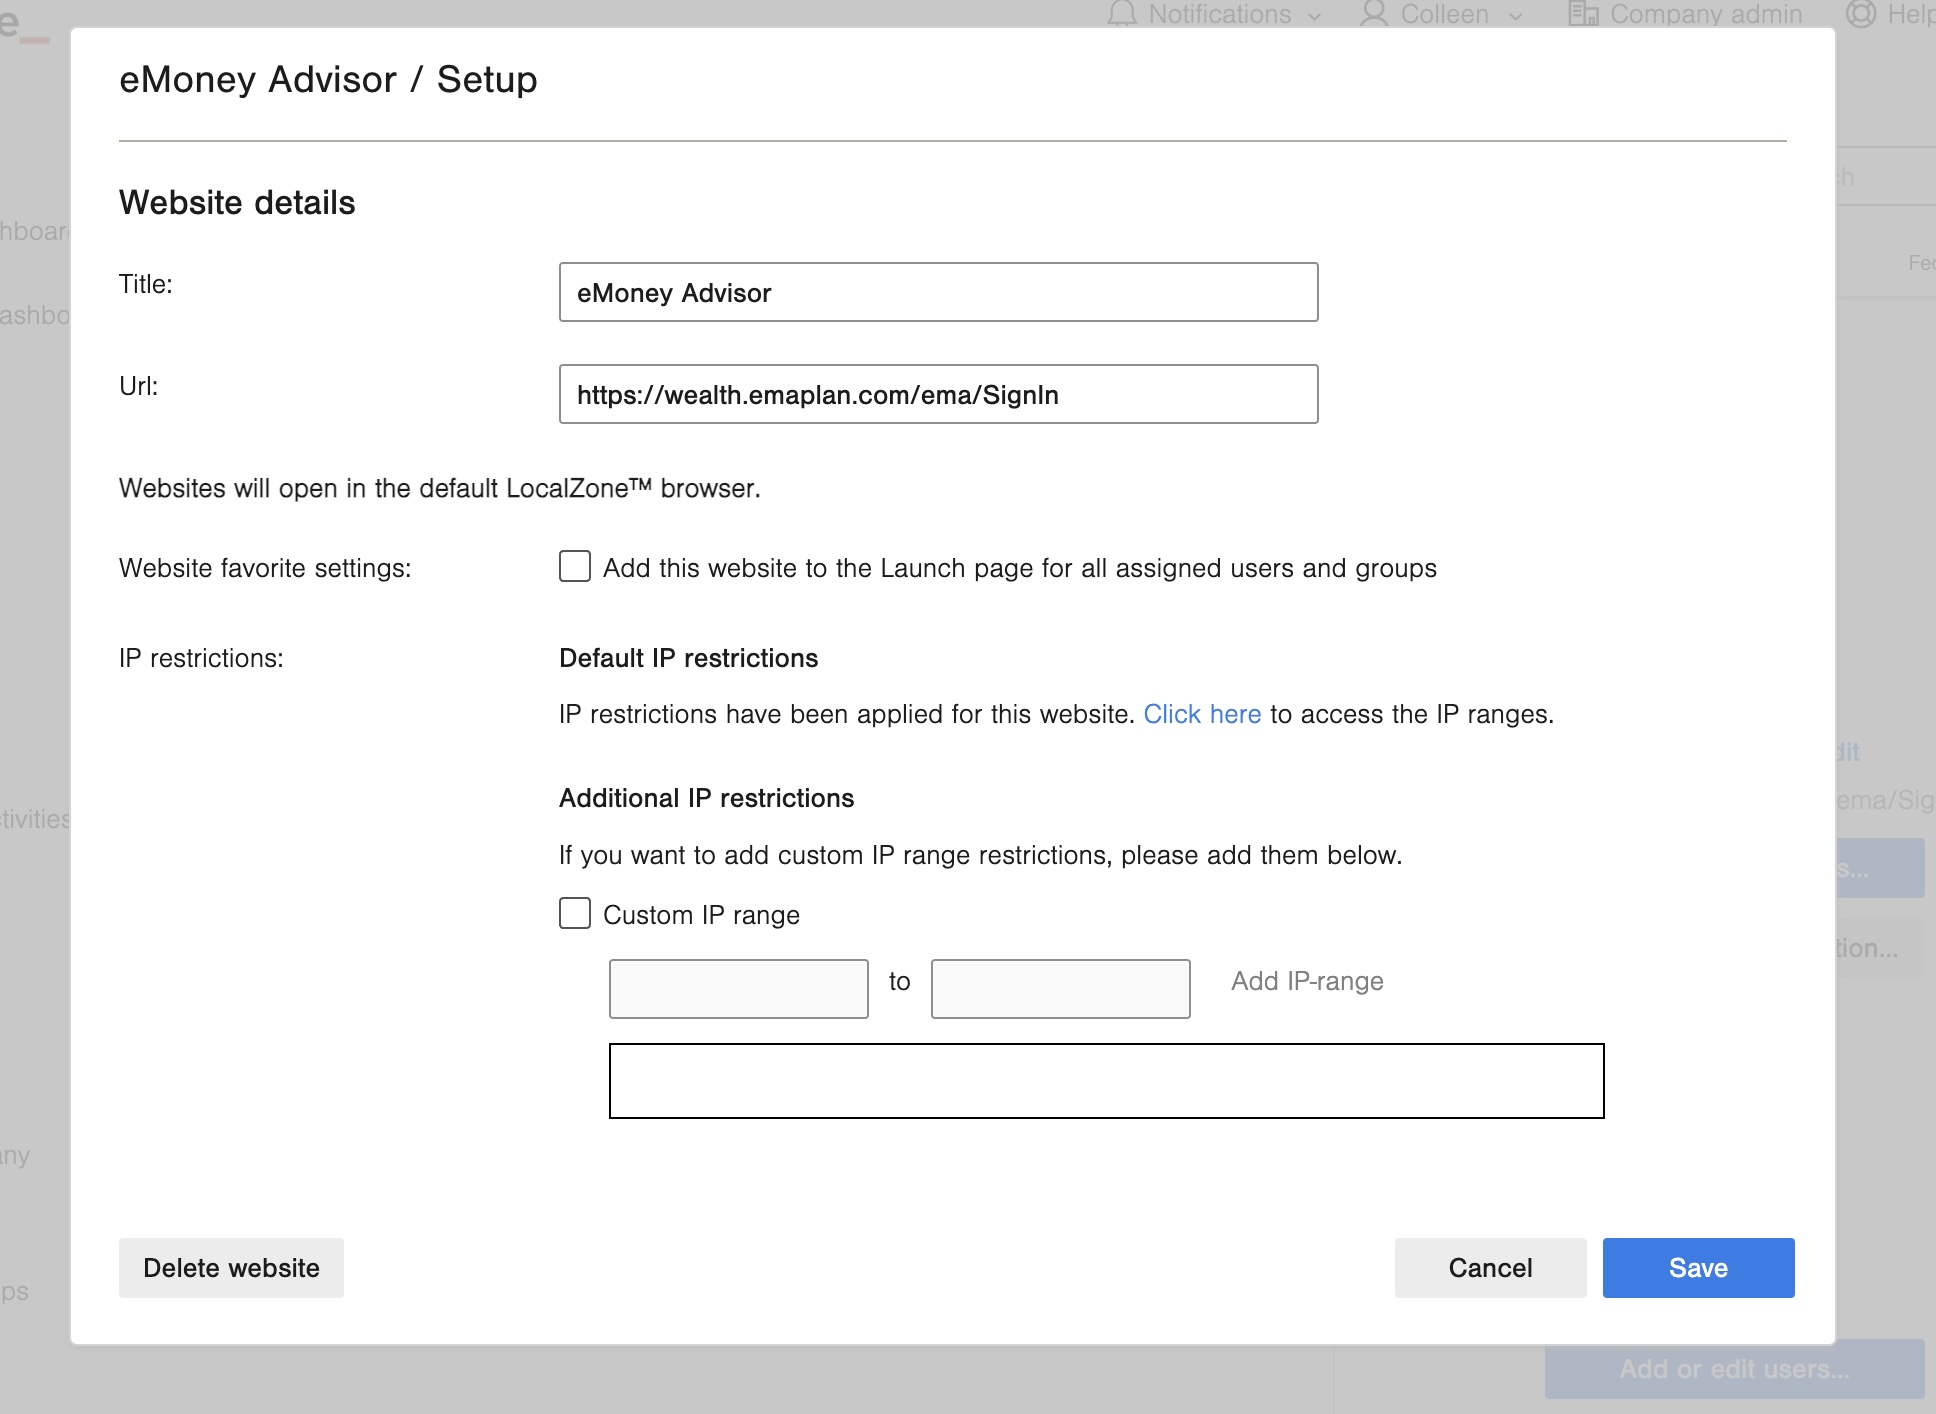
Task: Select the IP range list box
Action: 1106,1081
